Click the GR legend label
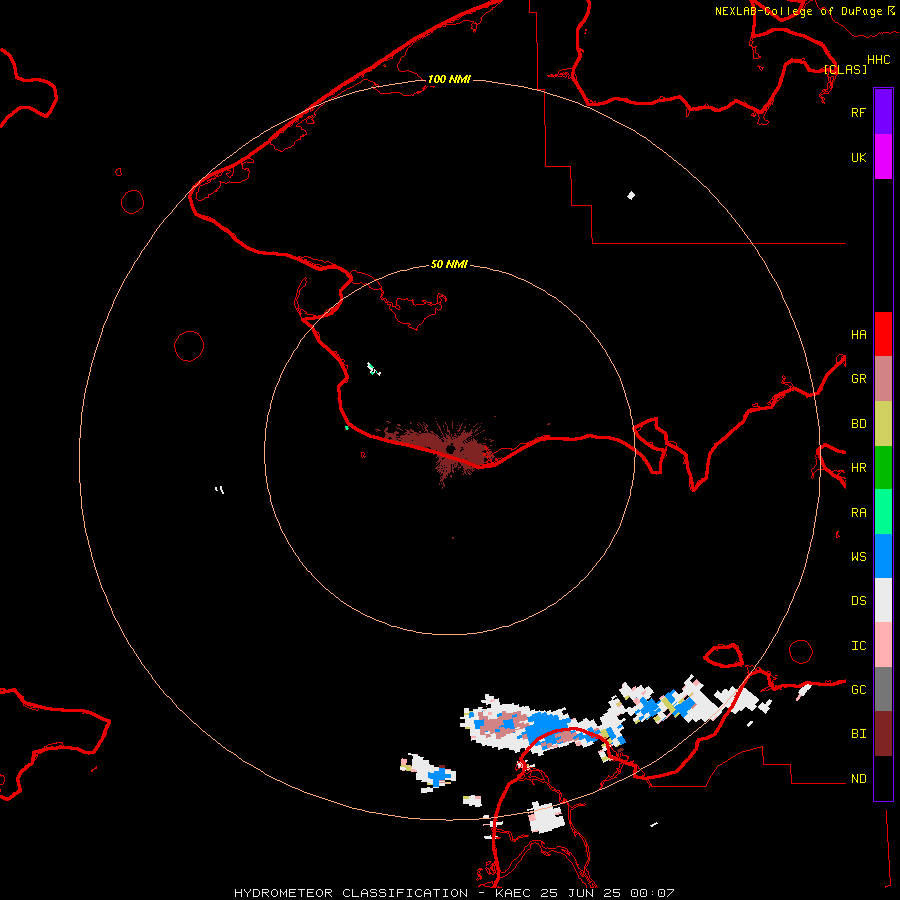 [858, 379]
